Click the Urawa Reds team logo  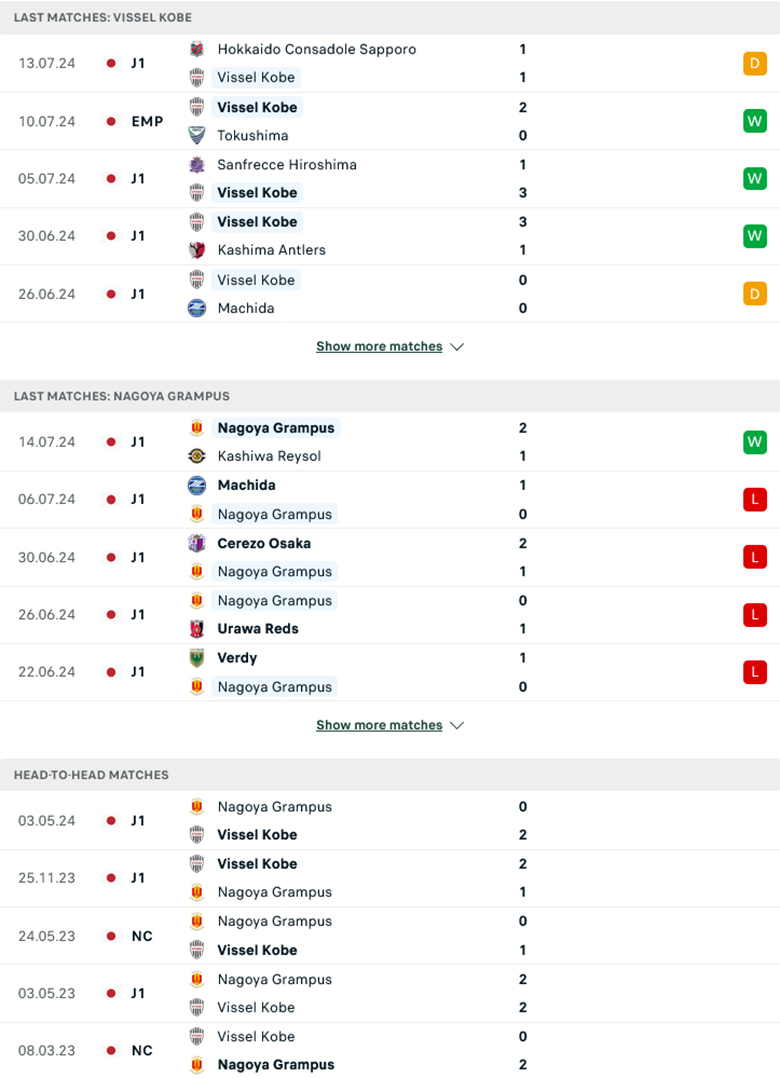[x=197, y=629]
